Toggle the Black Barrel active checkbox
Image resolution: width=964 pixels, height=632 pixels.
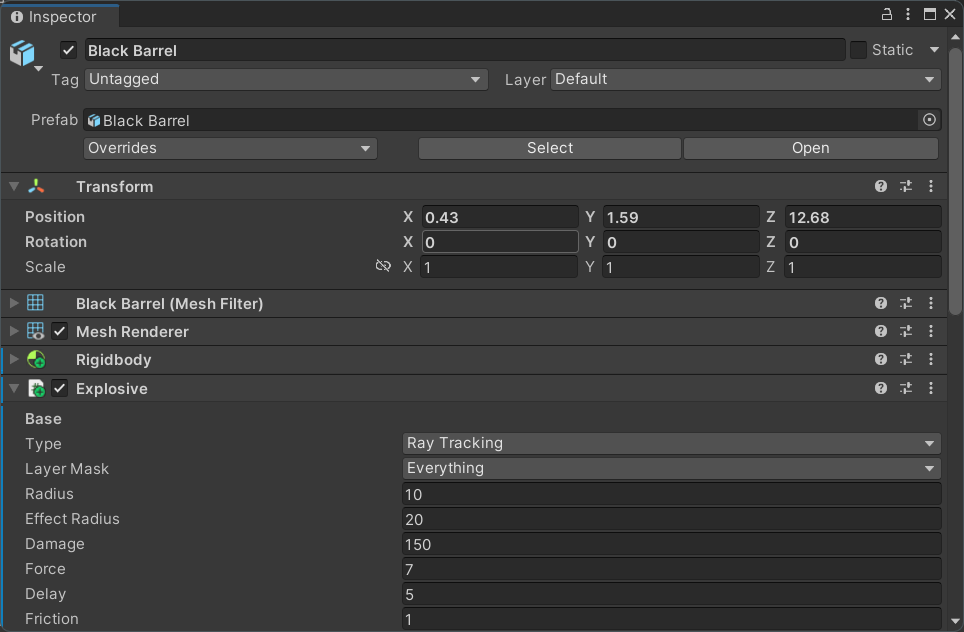coord(68,50)
